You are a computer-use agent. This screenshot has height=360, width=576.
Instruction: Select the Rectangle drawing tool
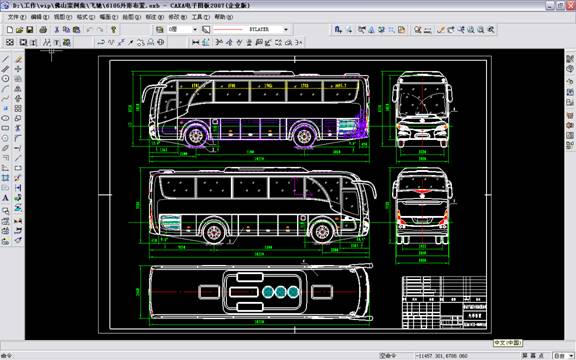point(6,128)
